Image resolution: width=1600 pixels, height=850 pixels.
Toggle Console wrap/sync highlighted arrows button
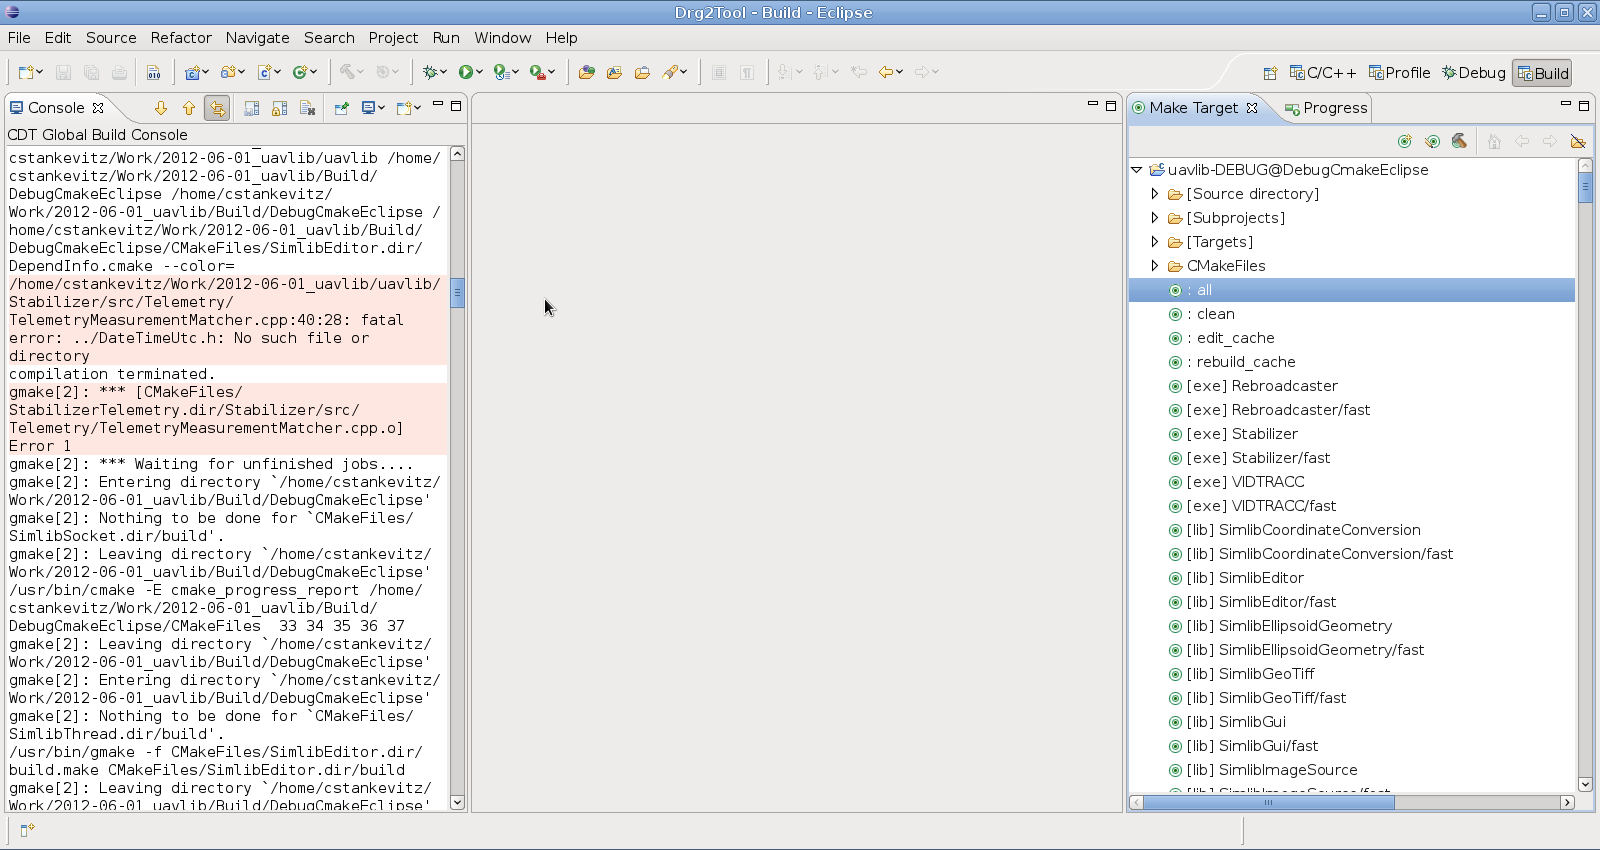217,108
